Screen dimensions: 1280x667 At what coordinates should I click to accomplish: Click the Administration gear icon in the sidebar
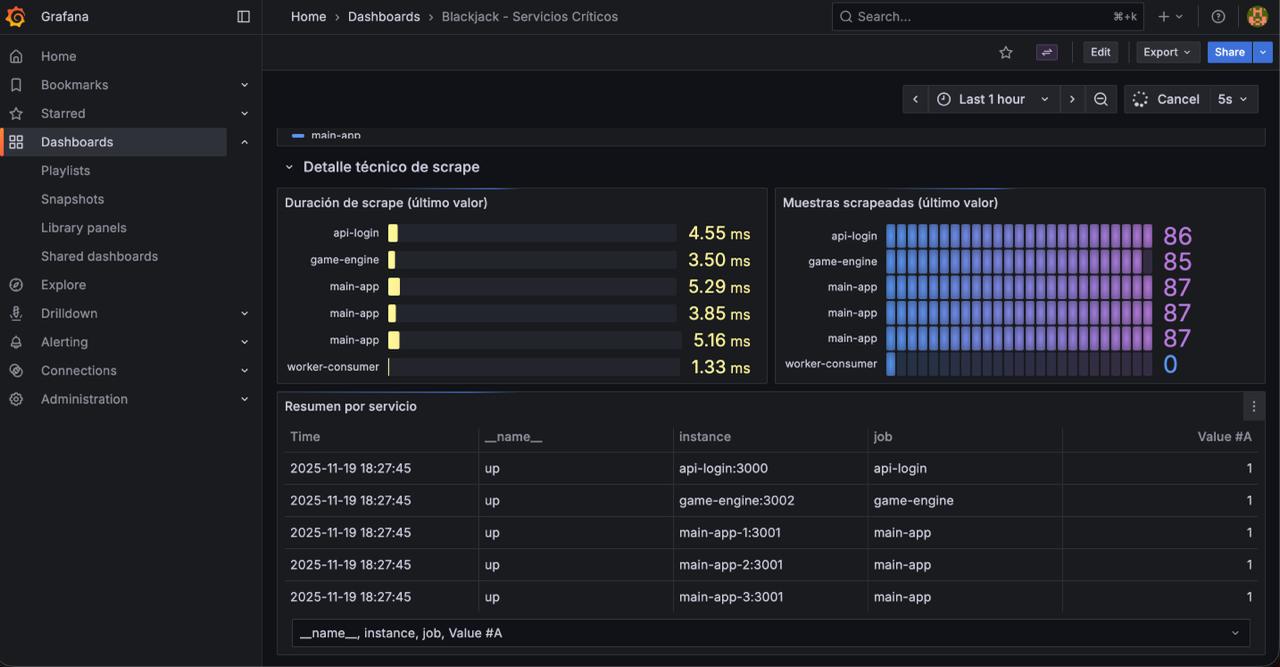click(16, 399)
